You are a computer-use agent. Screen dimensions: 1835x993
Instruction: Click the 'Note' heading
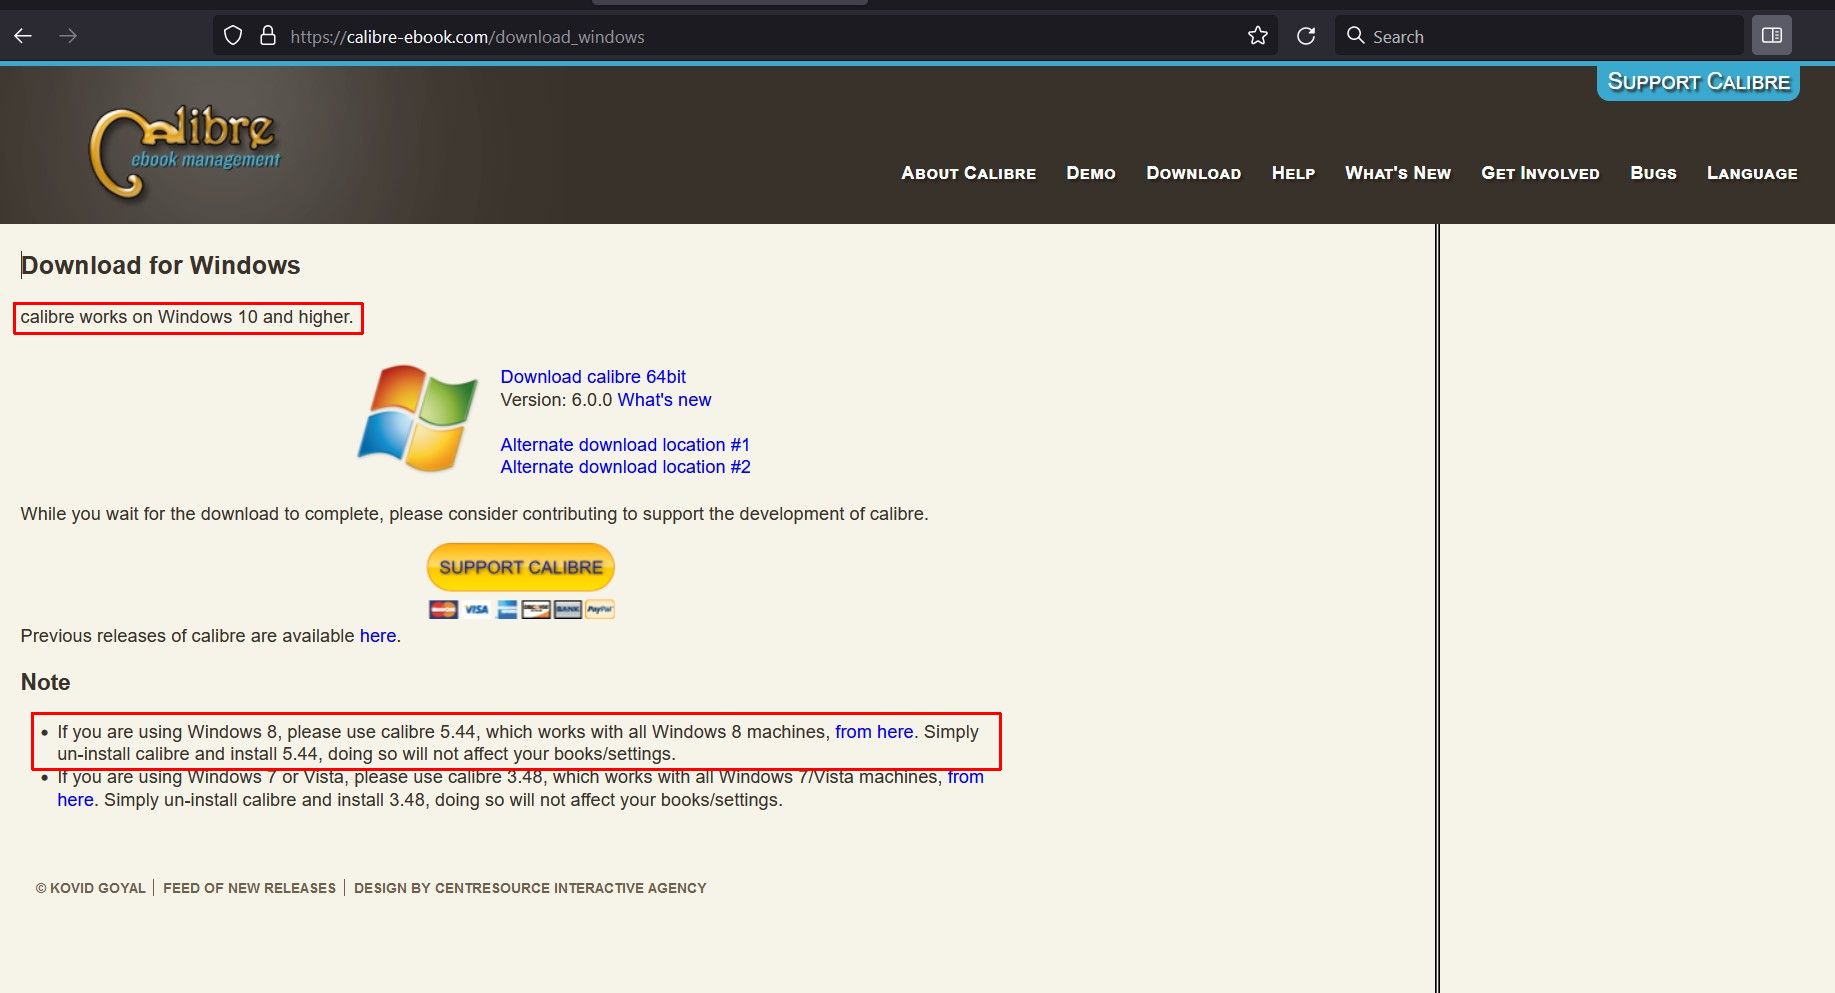point(46,682)
